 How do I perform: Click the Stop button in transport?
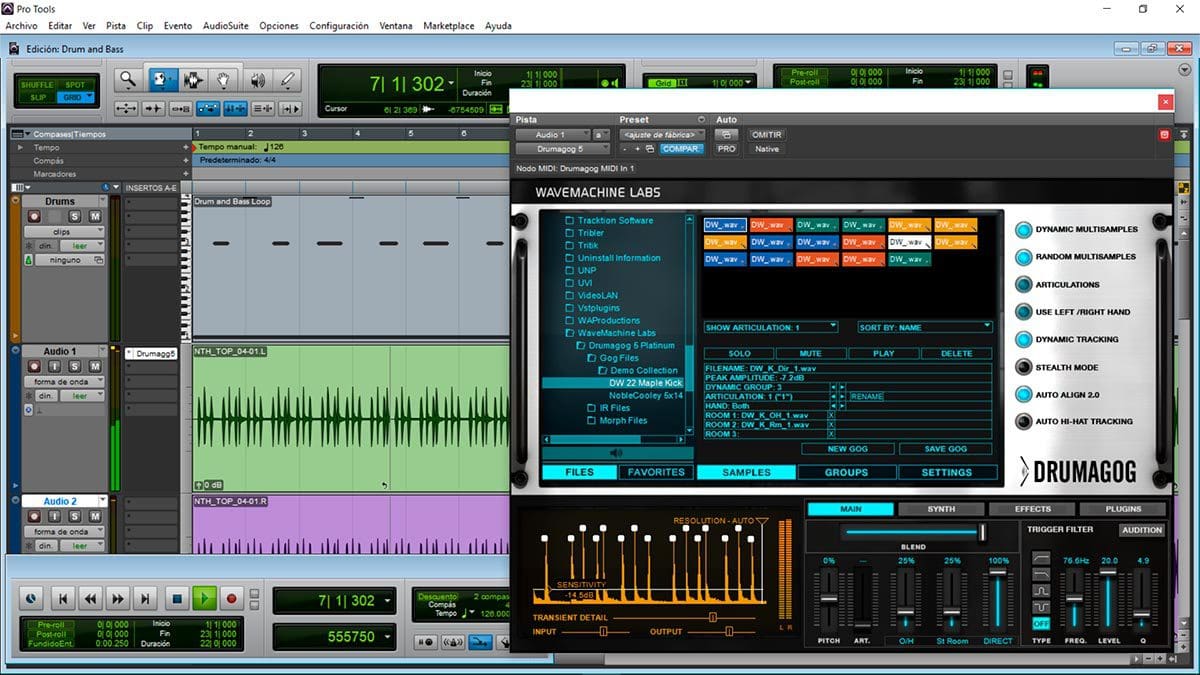pos(176,599)
